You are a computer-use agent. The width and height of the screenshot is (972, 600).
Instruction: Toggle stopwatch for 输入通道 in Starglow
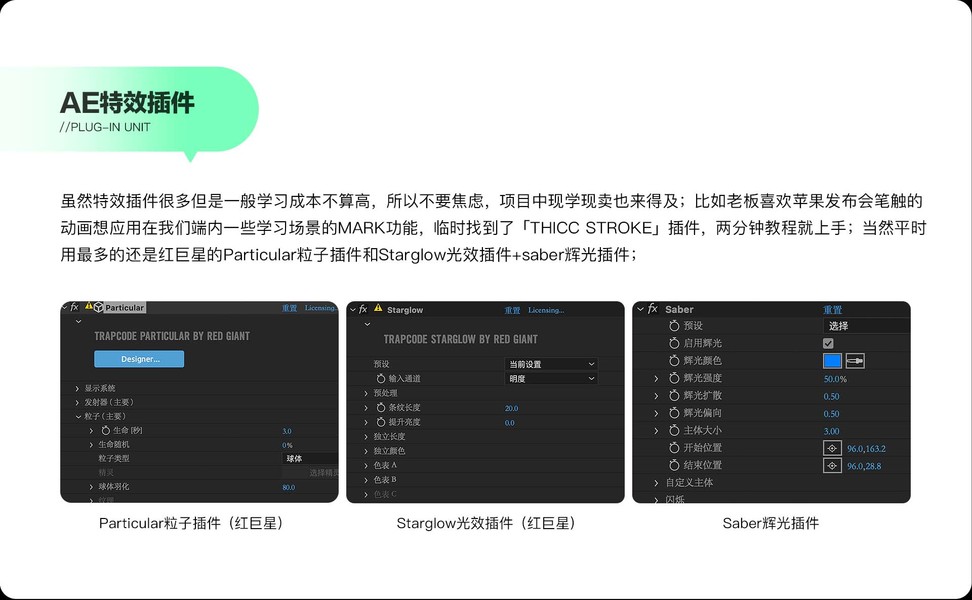tap(381, 378)
